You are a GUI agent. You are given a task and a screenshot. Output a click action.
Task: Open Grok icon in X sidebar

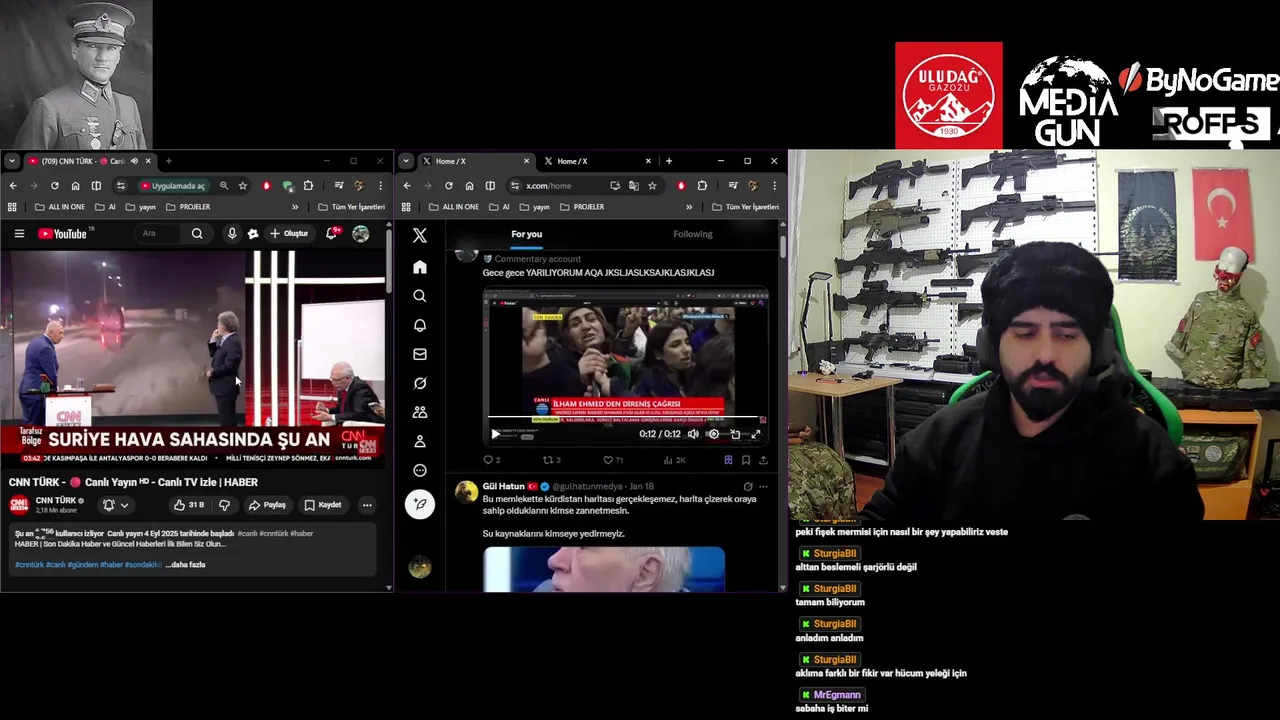[420, 383]
